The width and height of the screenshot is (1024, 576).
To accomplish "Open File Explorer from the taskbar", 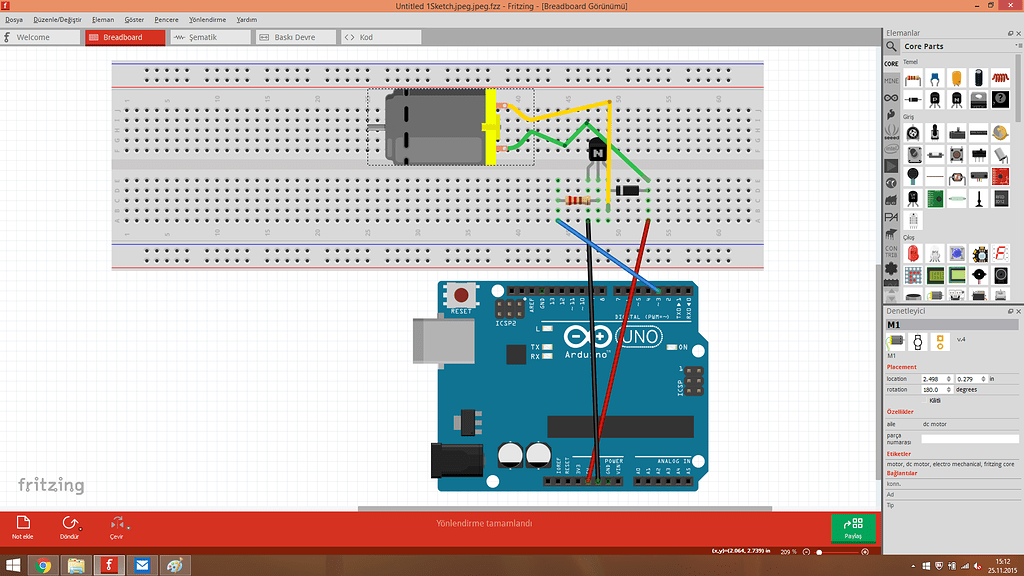I will (x=76, y=565).
